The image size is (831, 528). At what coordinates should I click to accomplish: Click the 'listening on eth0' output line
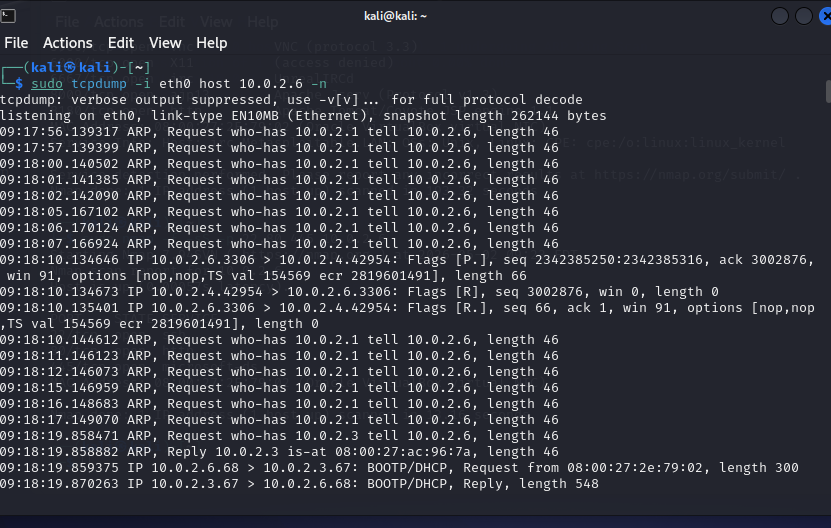[303, 116]
